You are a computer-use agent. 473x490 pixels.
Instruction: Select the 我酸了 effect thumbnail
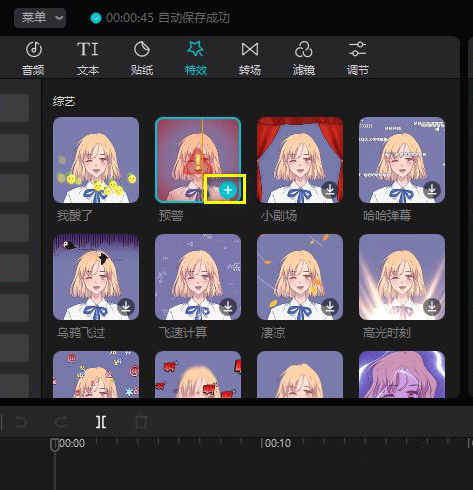(96, 160)
